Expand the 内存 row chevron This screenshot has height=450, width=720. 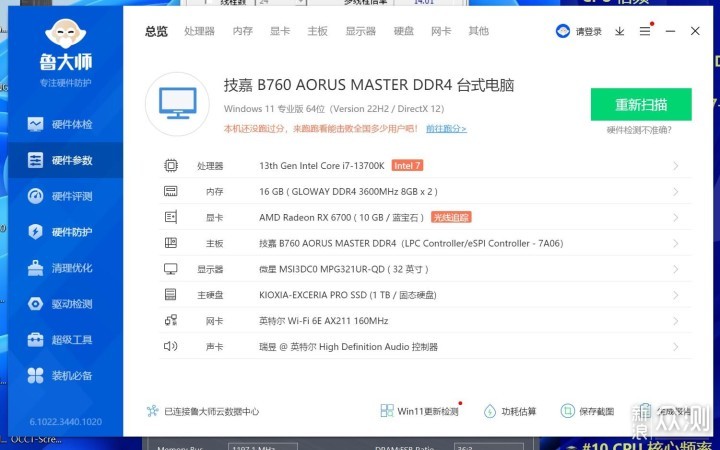(675, 191)
